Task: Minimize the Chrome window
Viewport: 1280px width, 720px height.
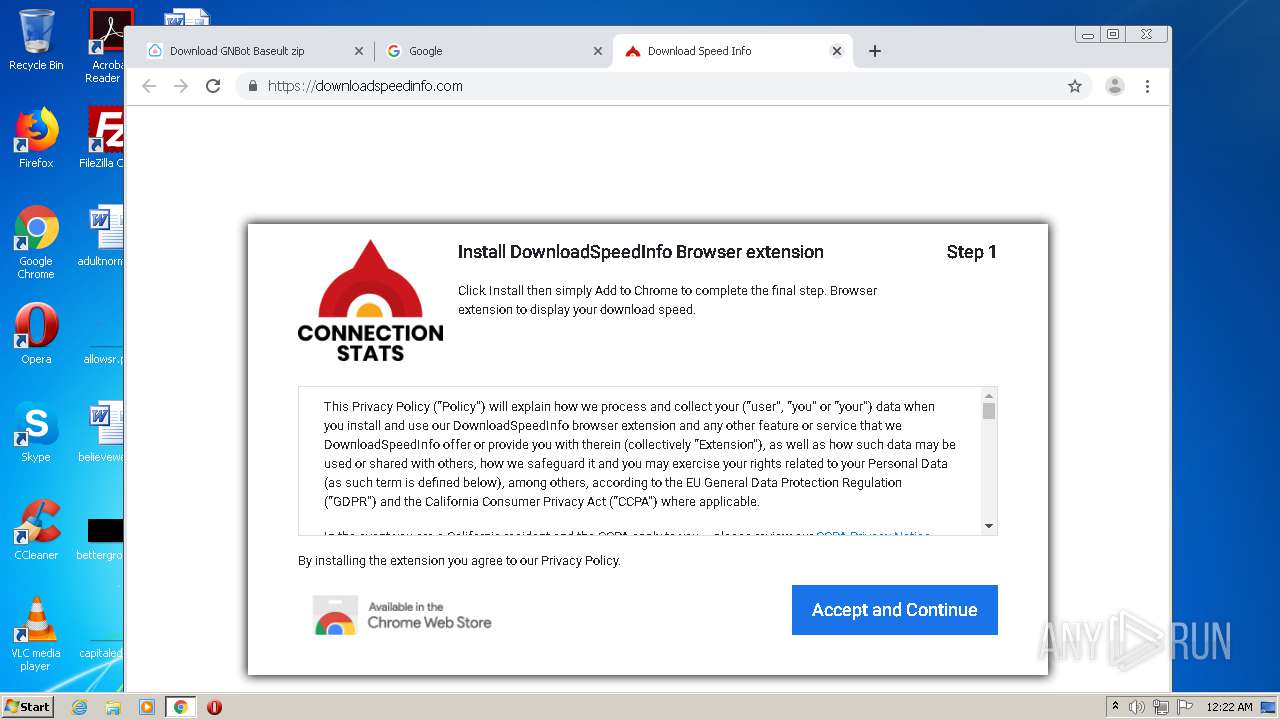Action: 1088,35
